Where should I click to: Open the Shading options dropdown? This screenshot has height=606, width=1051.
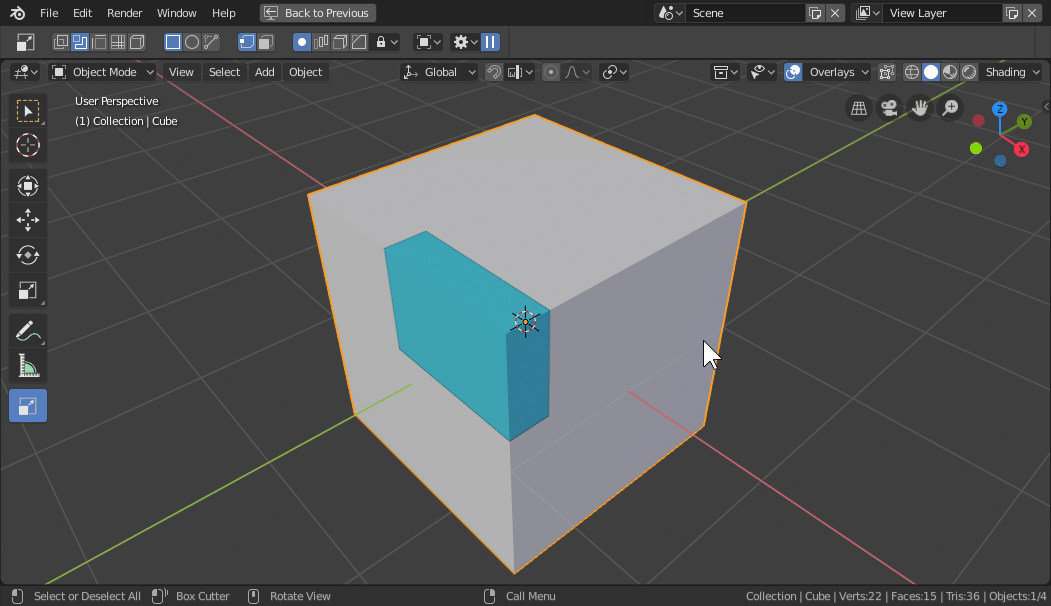coord(1012,72)
